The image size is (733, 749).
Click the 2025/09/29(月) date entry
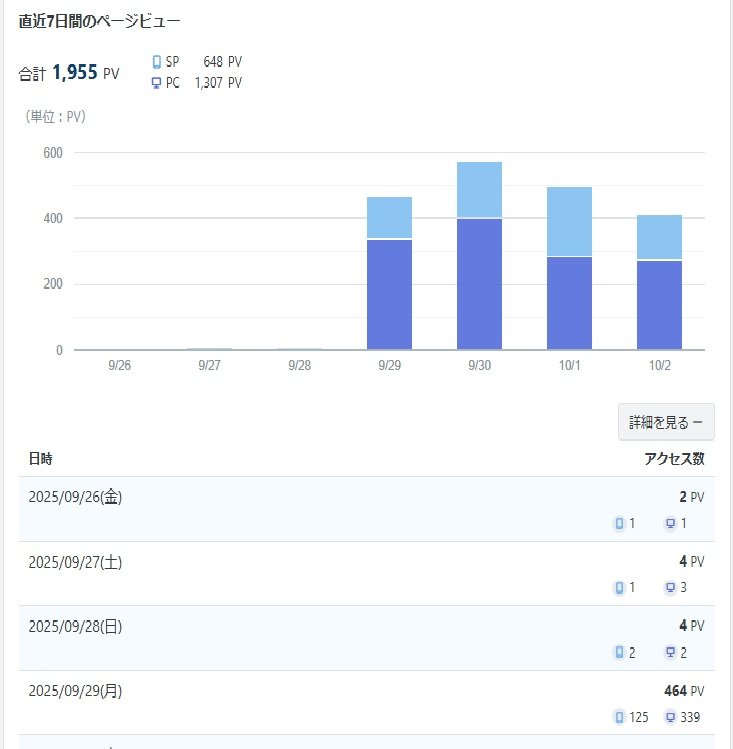pos(76,691)
